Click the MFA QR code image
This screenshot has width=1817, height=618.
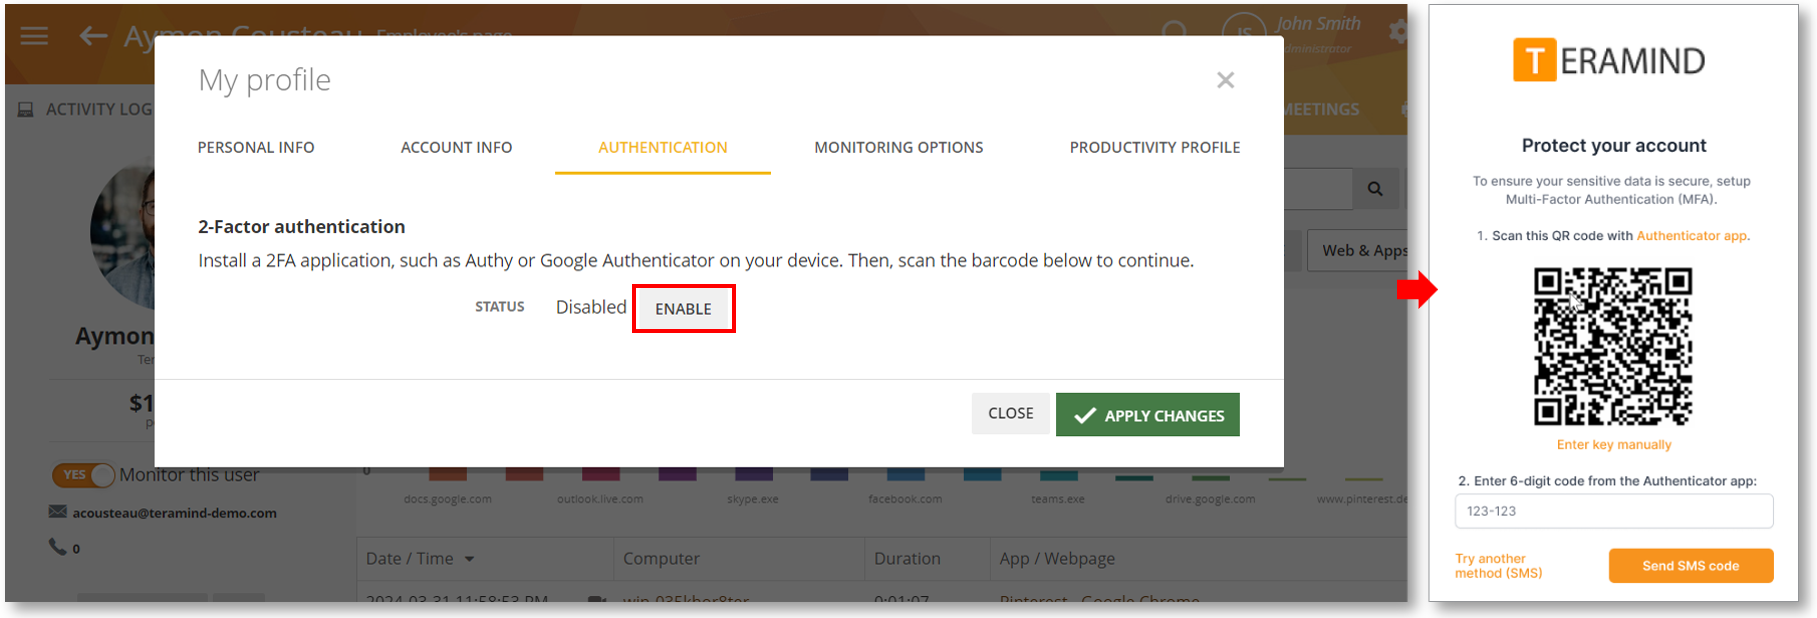[1614, 347]
